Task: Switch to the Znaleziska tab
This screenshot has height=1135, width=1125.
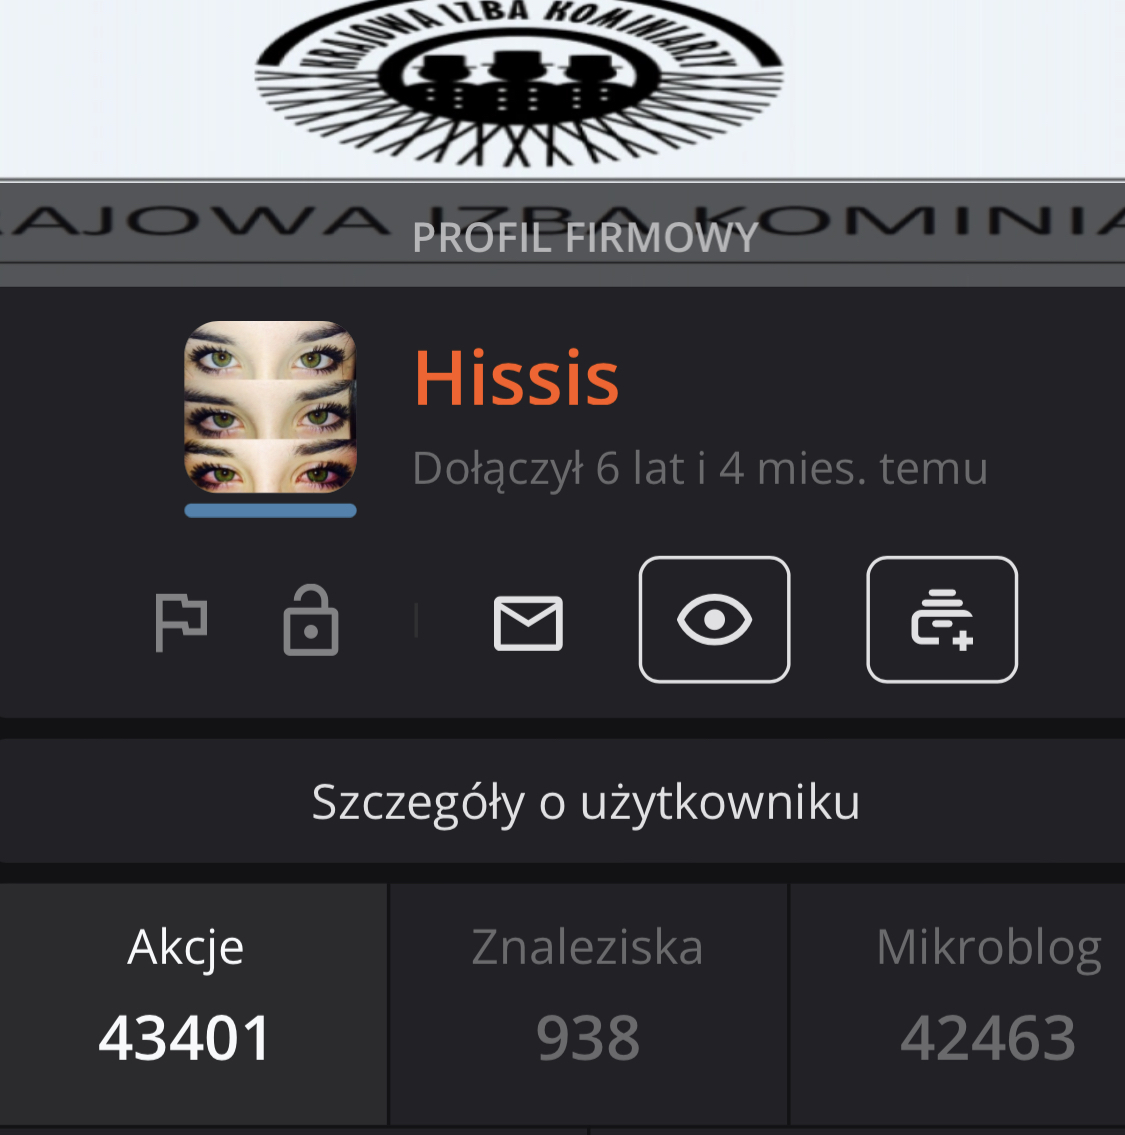Action: [x=587, y=1004]
